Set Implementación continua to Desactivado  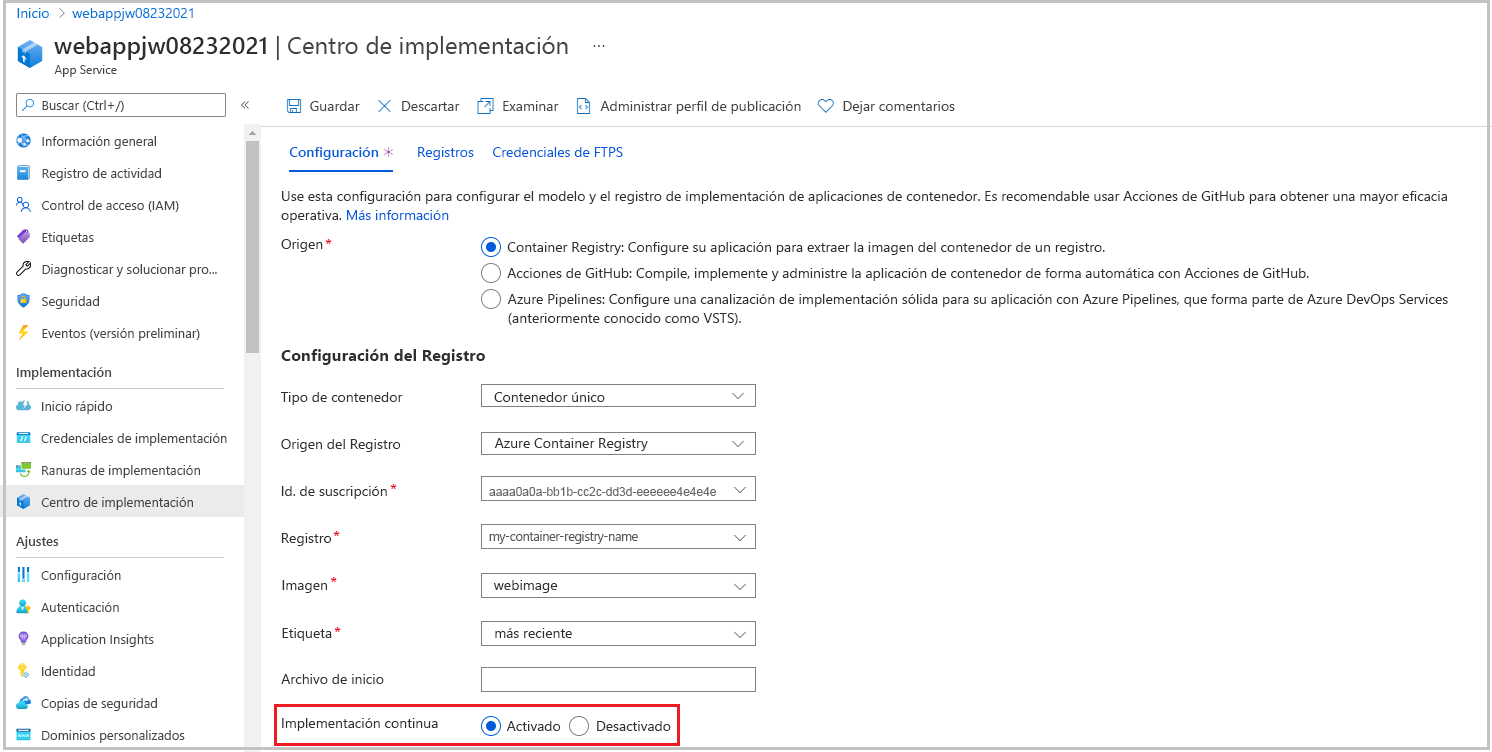(x=578, y=726)
